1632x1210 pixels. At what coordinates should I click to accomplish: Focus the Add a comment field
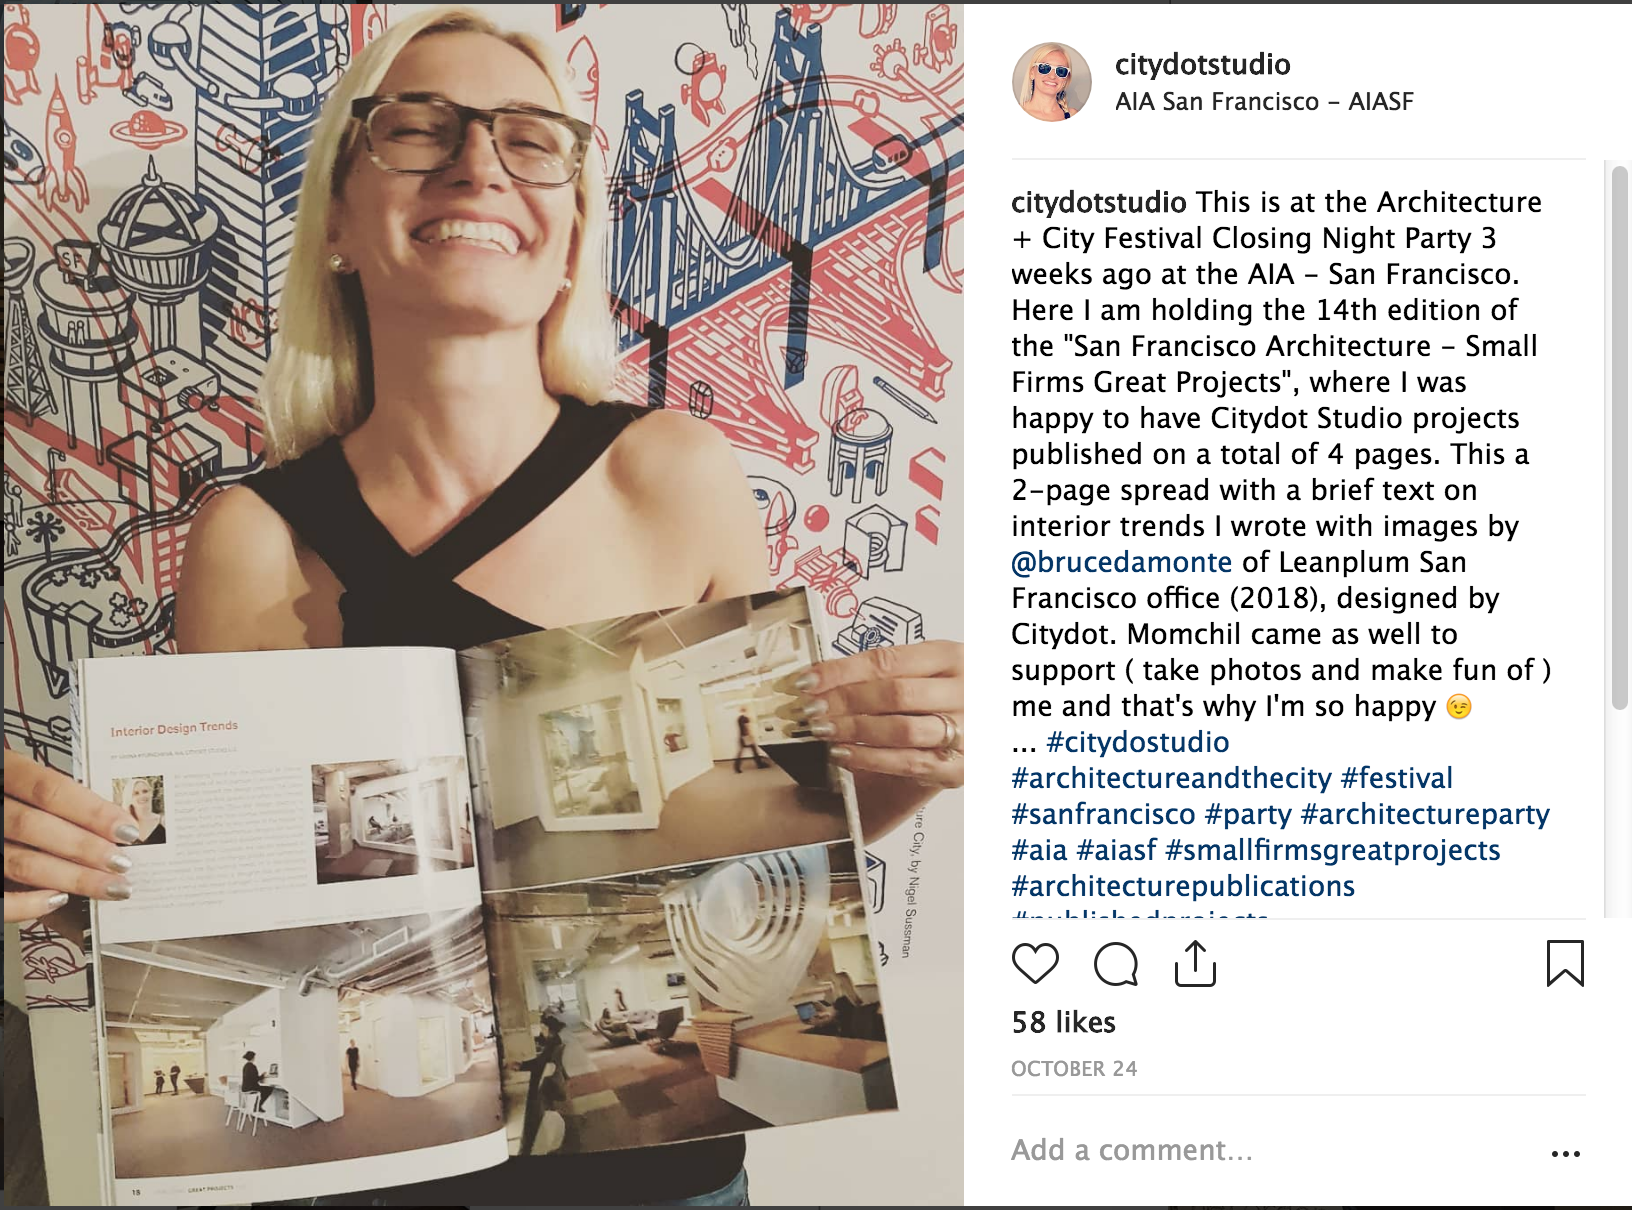(x=1270, y=1150)
